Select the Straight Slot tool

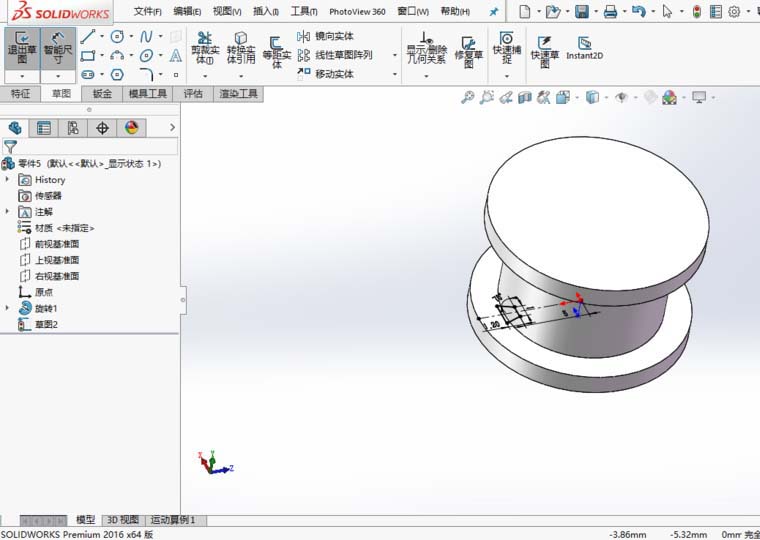point(88,75)
